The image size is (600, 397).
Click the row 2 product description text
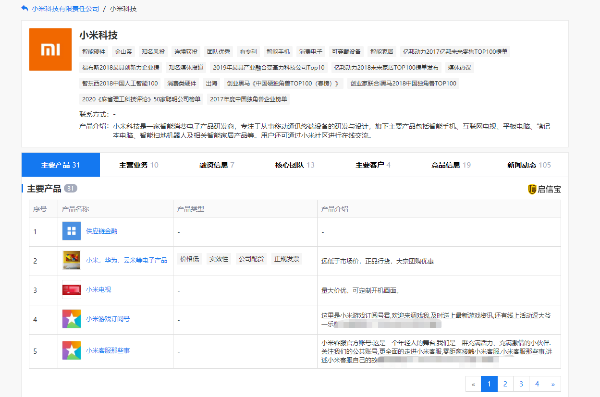[377, 261]
